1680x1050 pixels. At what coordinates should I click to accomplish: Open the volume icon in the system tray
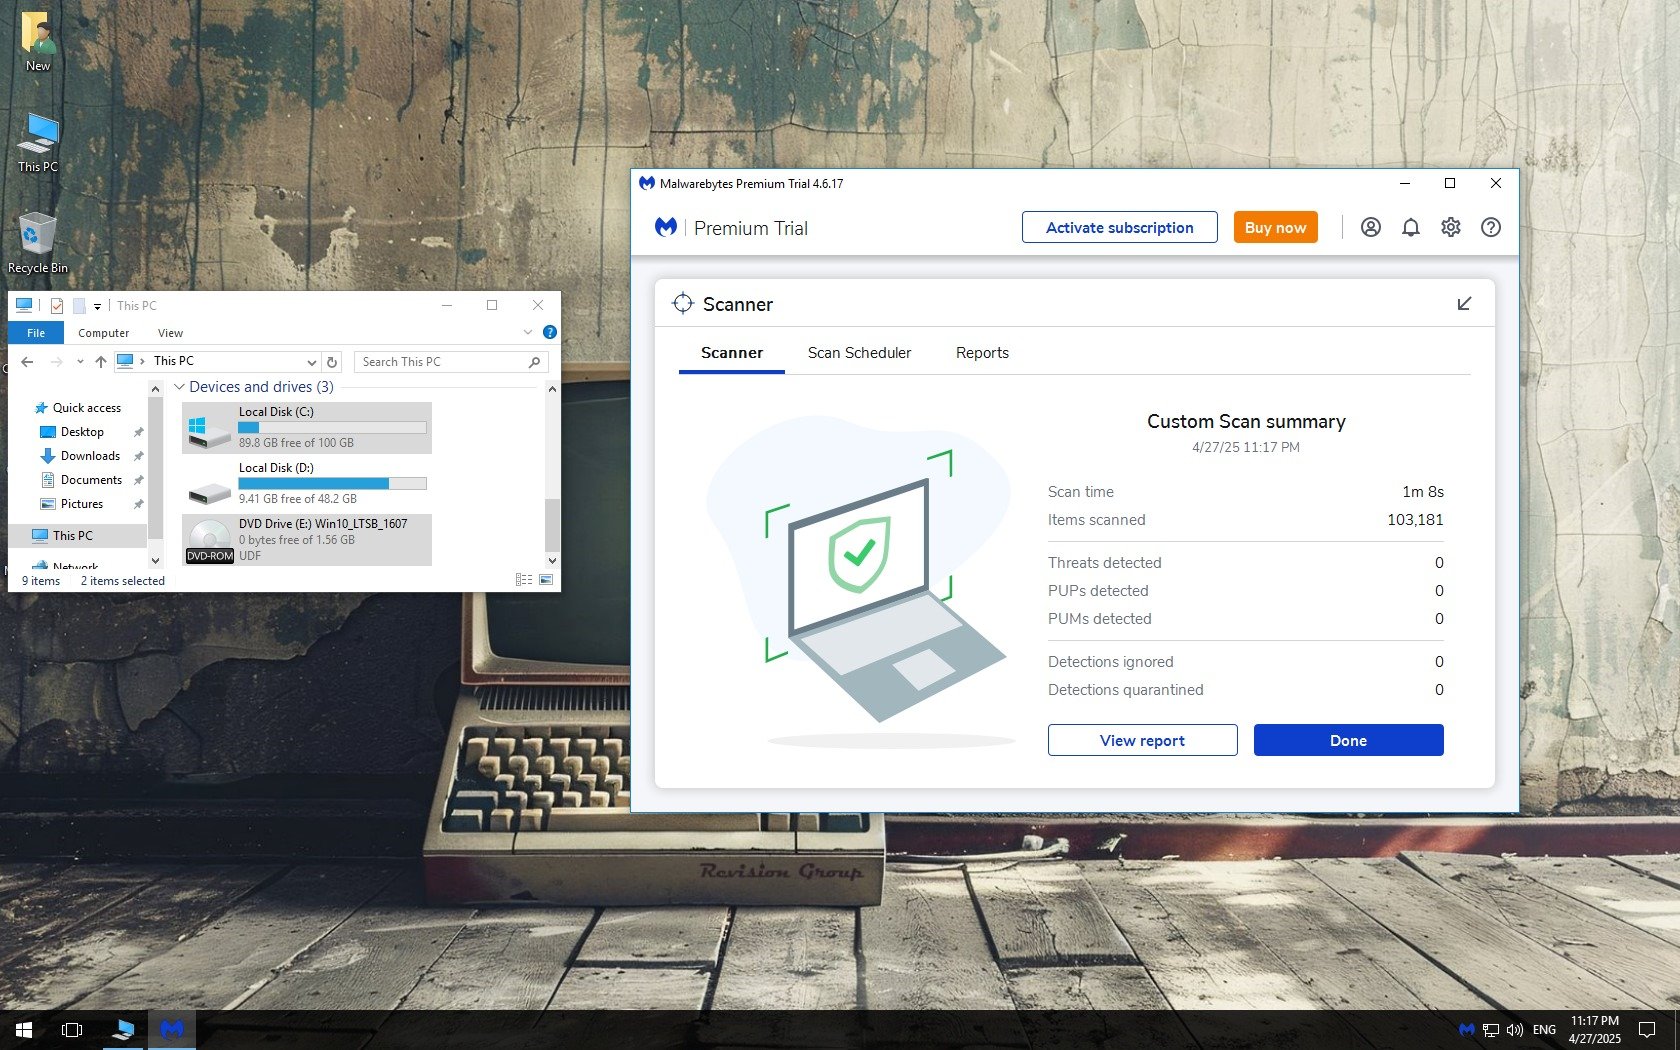(1515, 1029)
